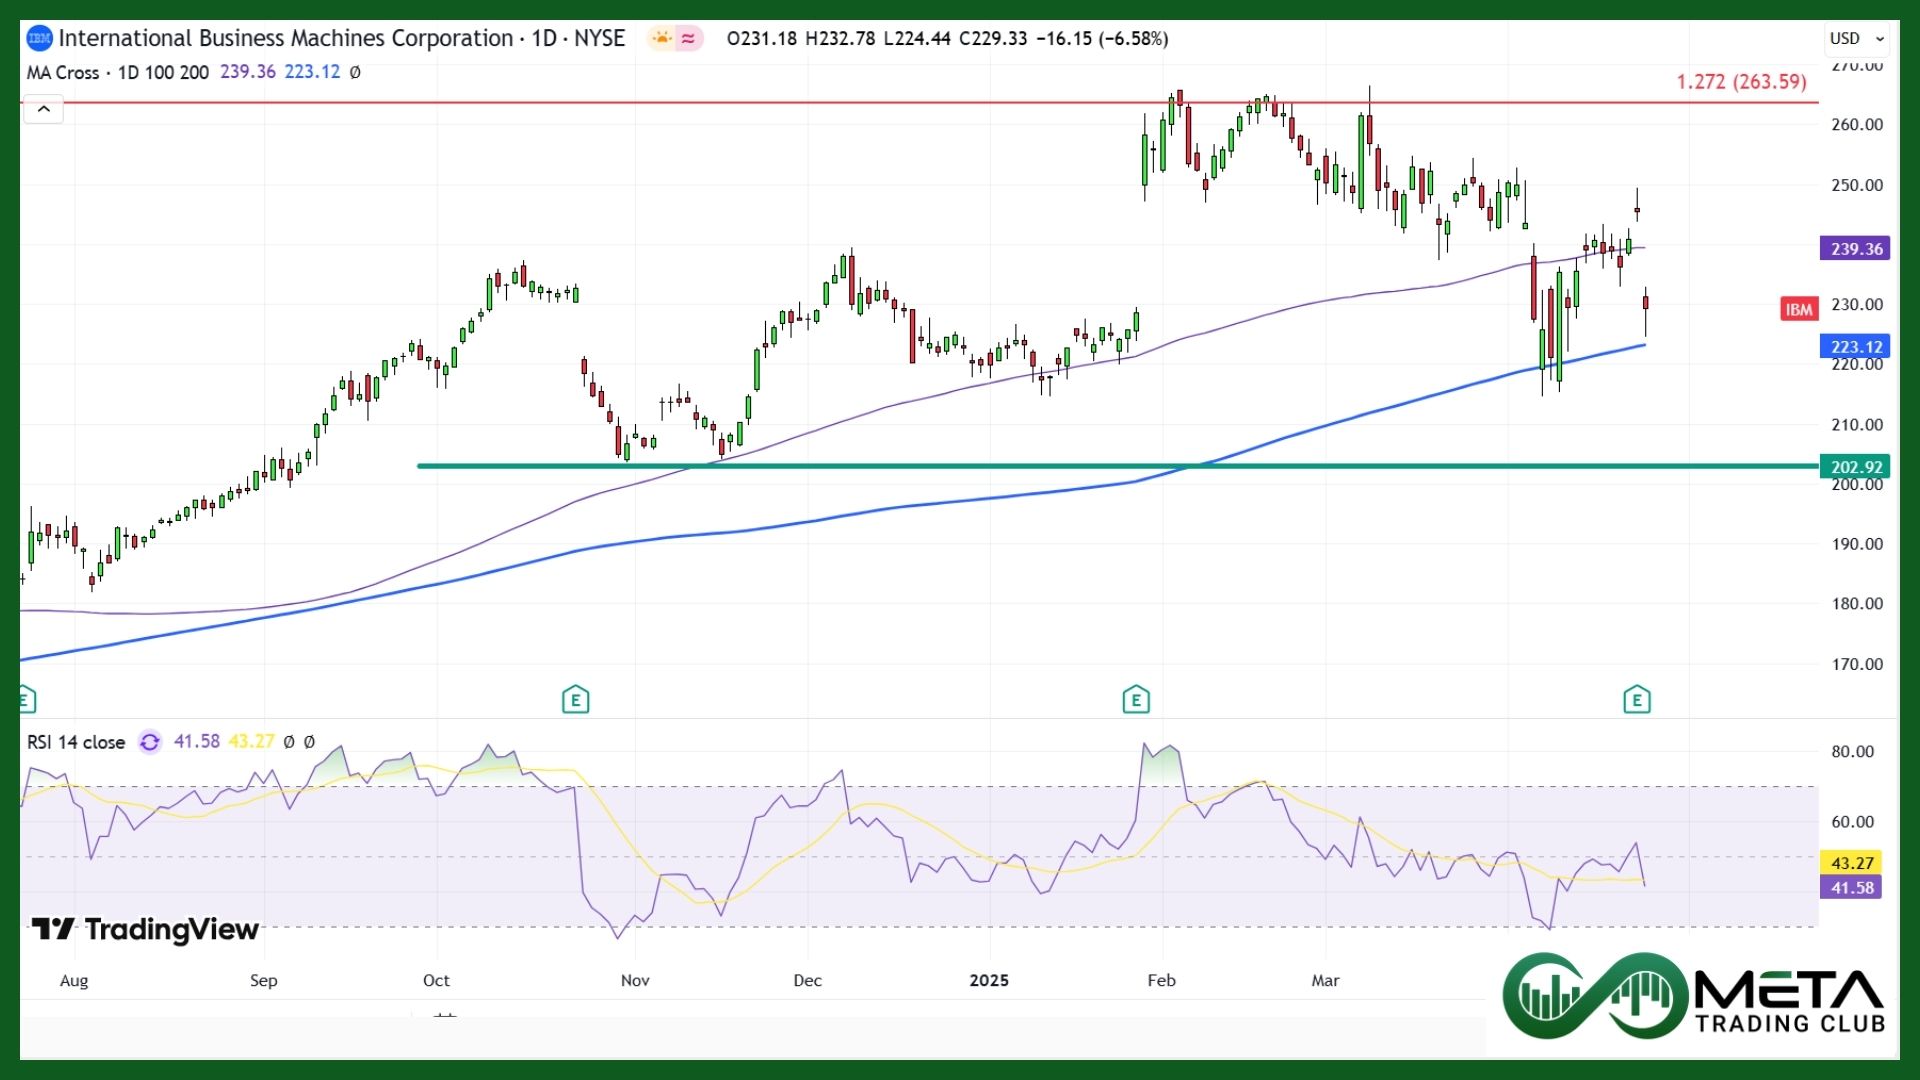Click the red IBM price label tag
The height and width of the screenshot is (1080, 1920).
pos(1798,309)
